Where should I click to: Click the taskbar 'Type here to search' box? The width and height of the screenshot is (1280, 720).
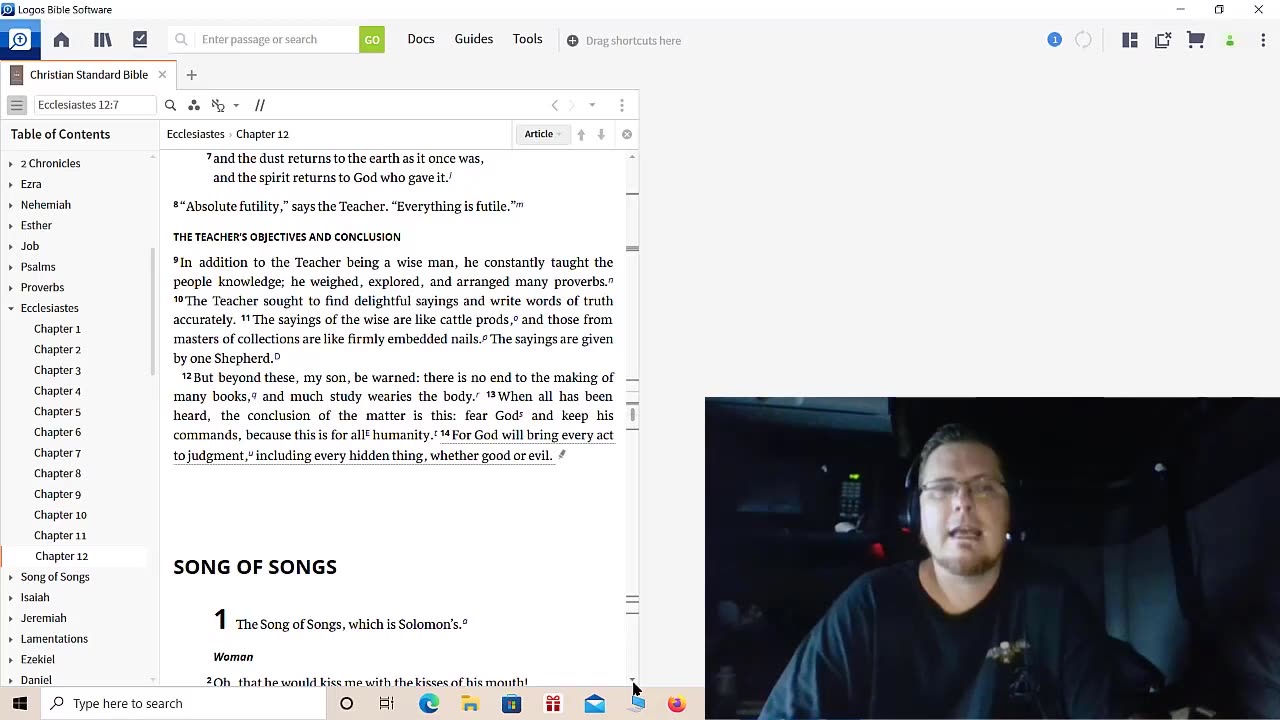pos(183,704)
